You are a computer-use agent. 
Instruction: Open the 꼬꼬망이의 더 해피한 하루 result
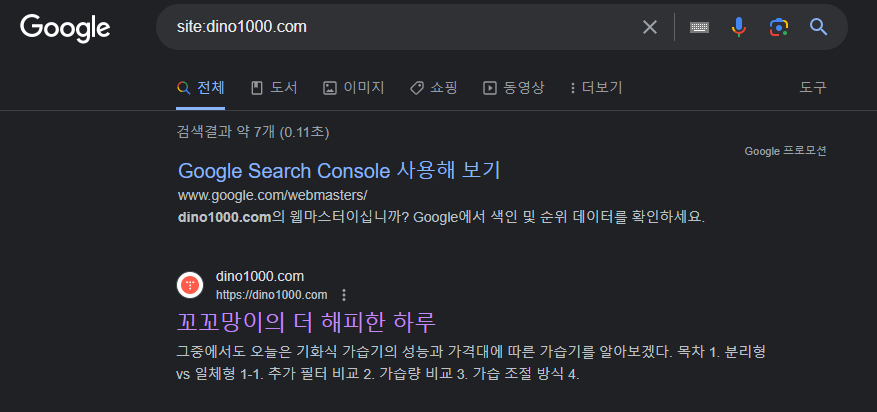pos(306,322)
